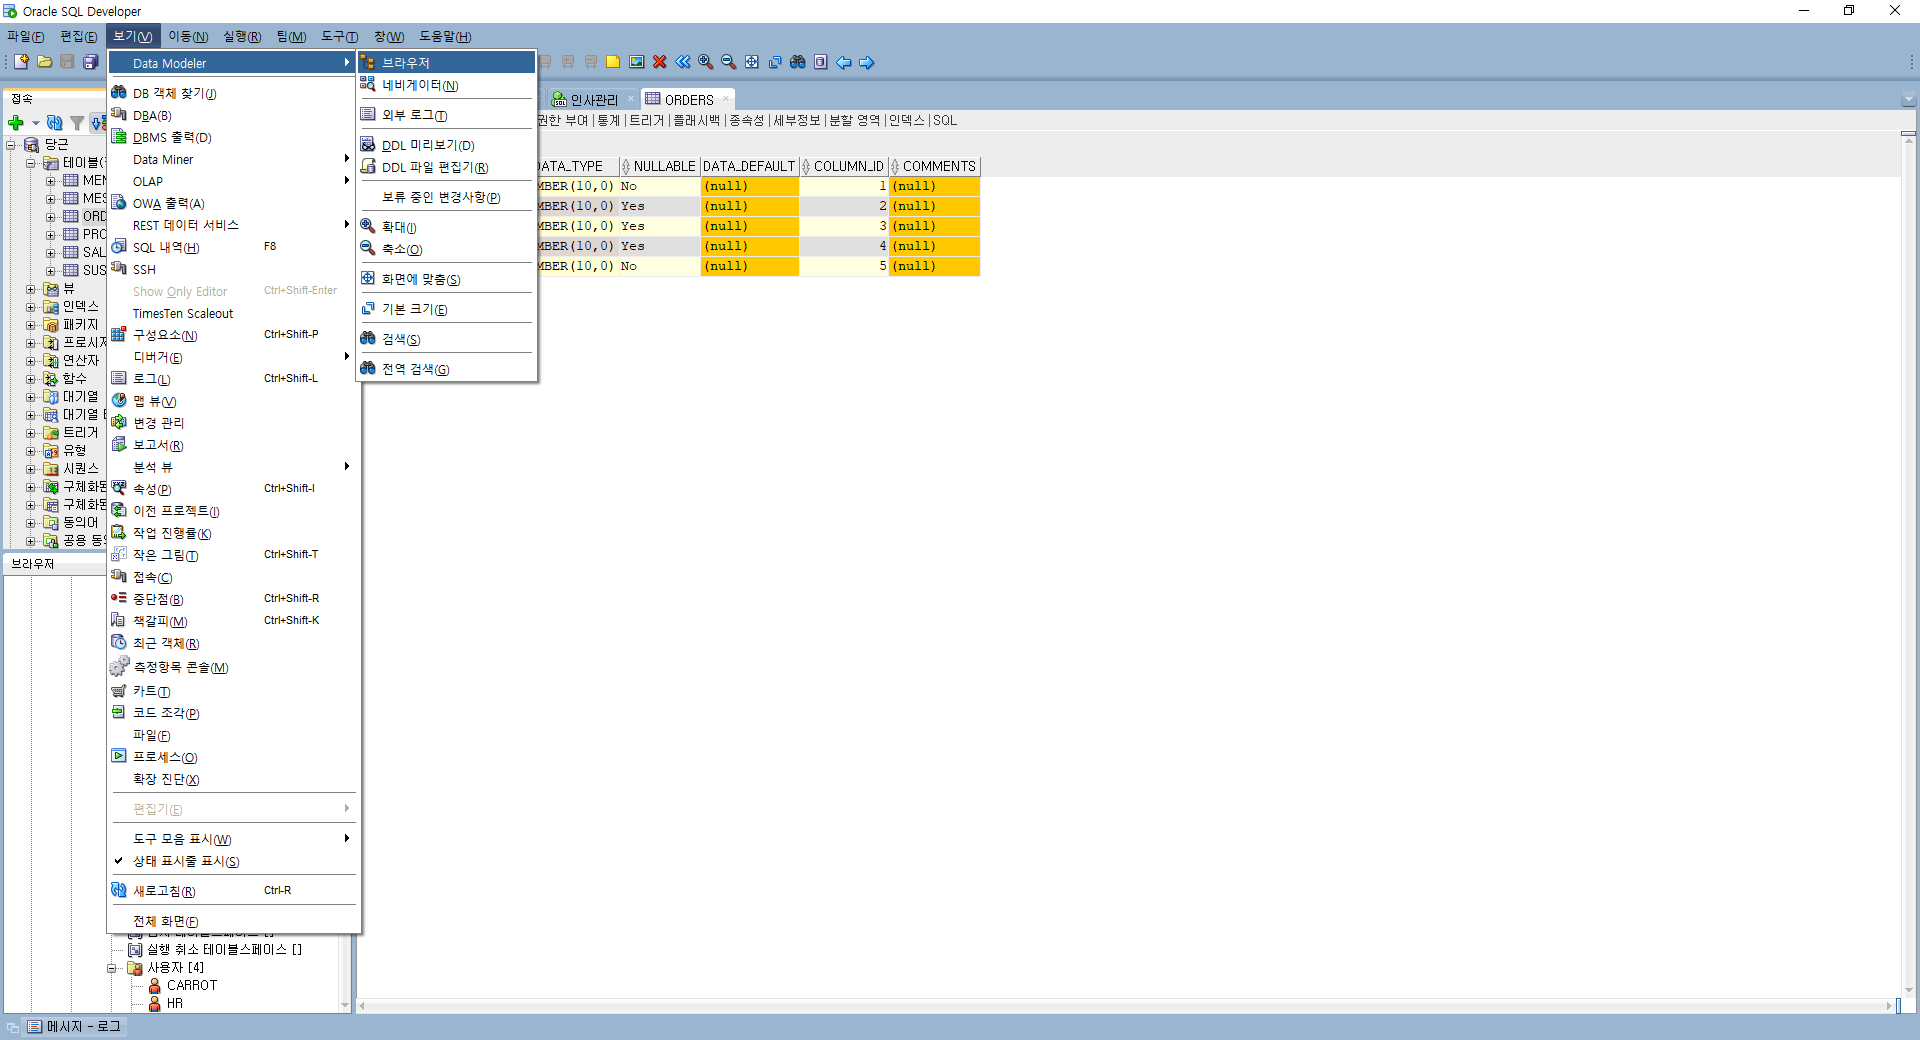Viewport: 1920px width, 1040px height.
Task: Expand the 트리거 tree node
Action: [x=30, y=433]
